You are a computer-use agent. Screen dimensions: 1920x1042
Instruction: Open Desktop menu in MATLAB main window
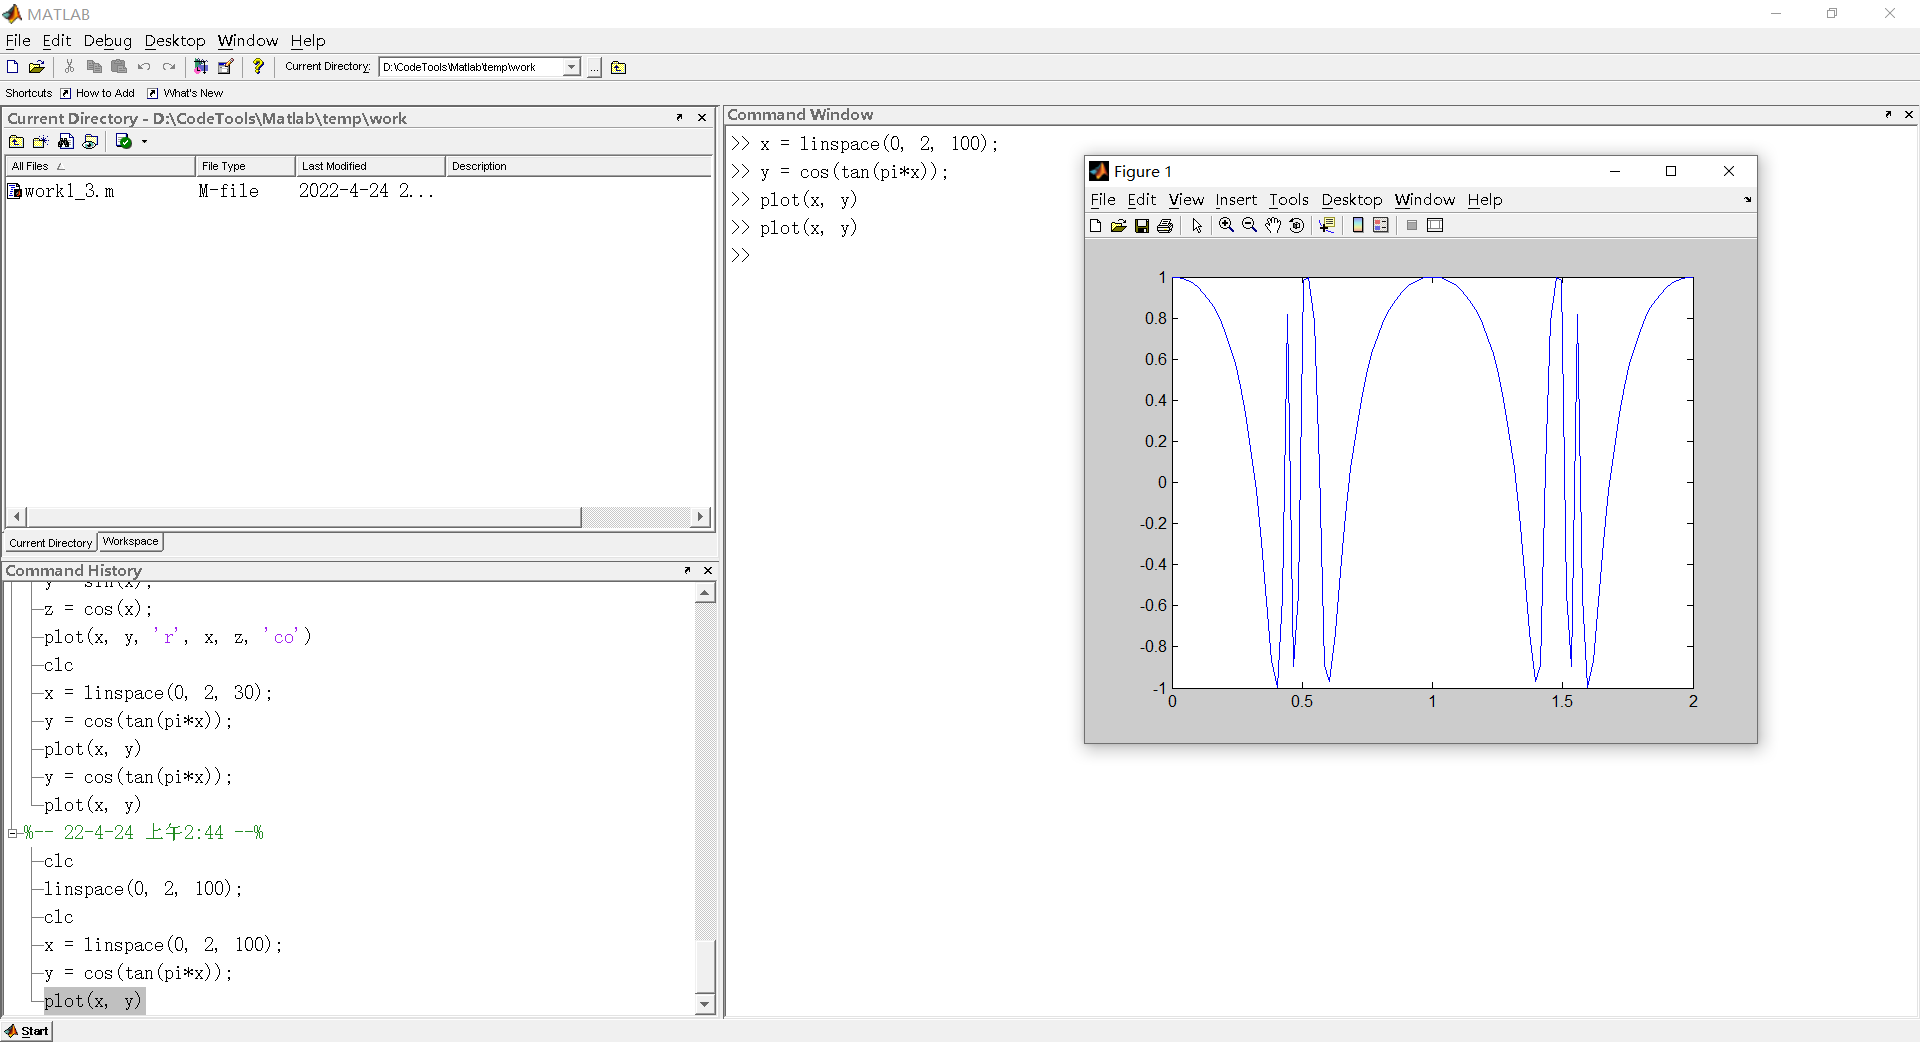click(175, 41)
